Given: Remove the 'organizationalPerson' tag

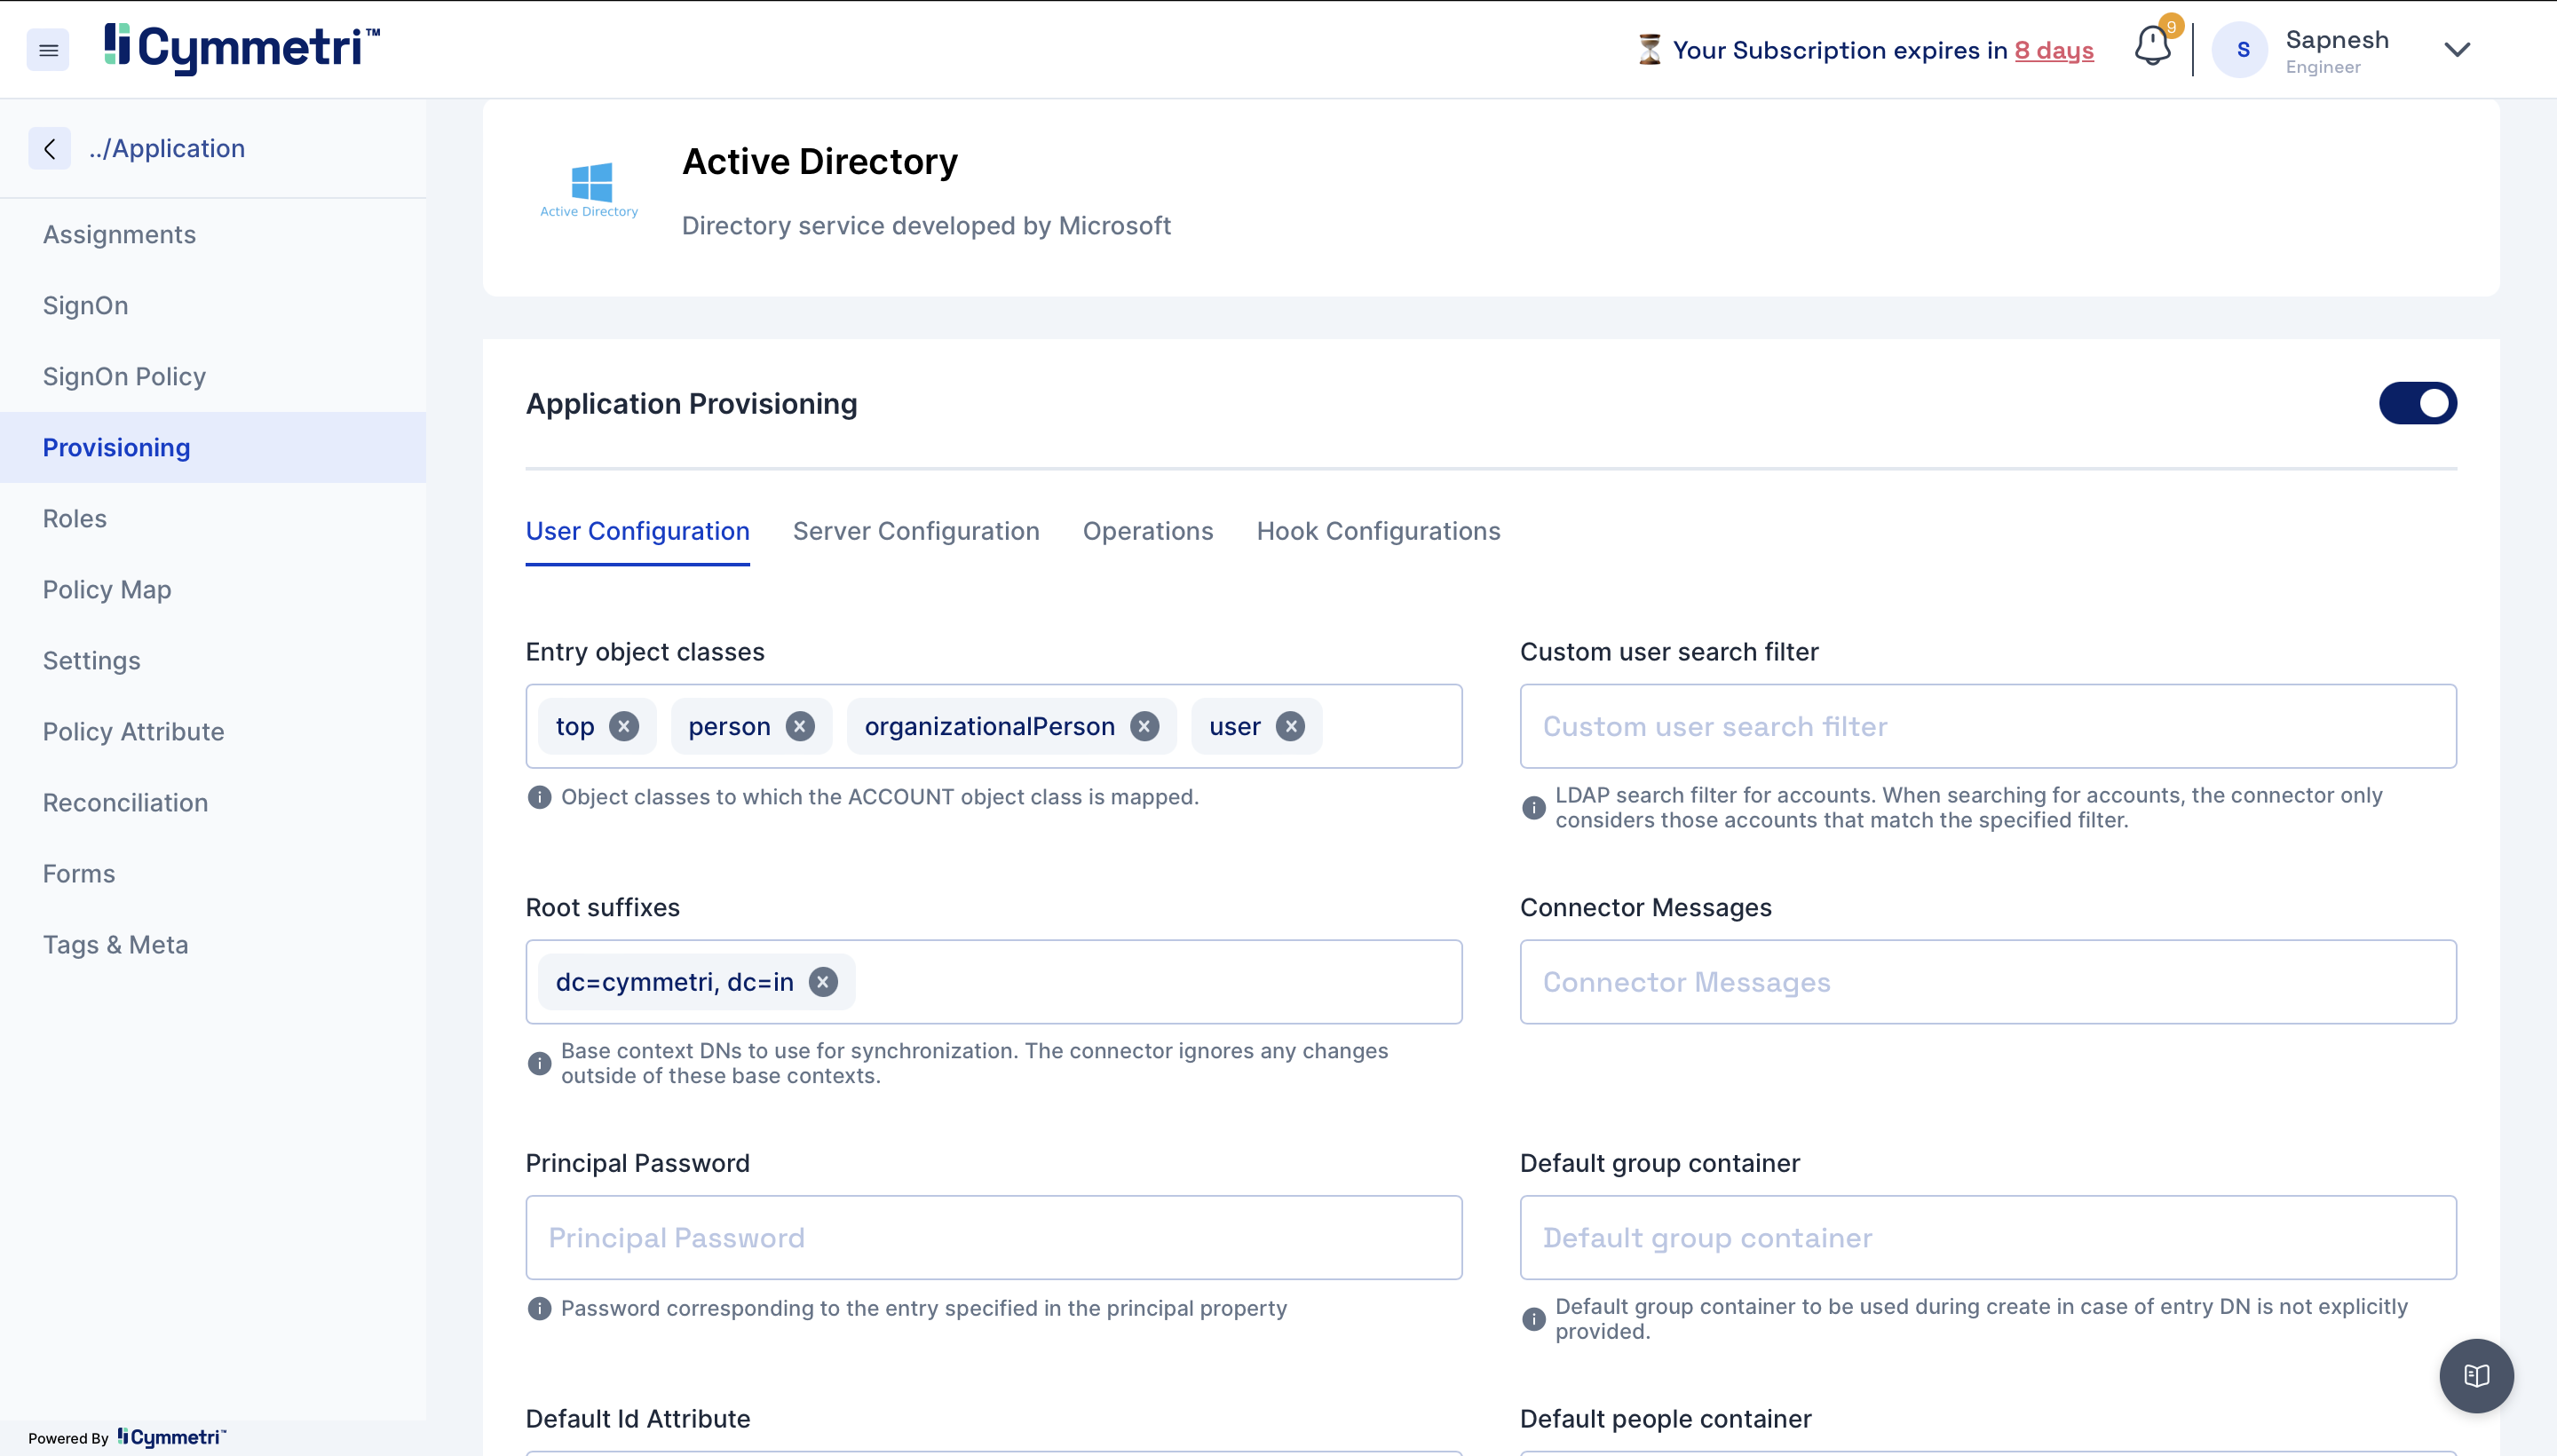Looking at the screenshot, I should [x=1144, y=726].
